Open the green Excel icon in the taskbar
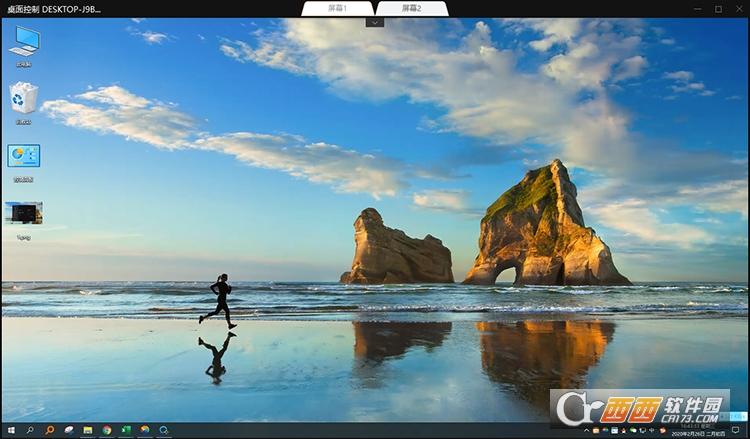The width and height of the screenshot is (750, 439). tap(126, 430)
